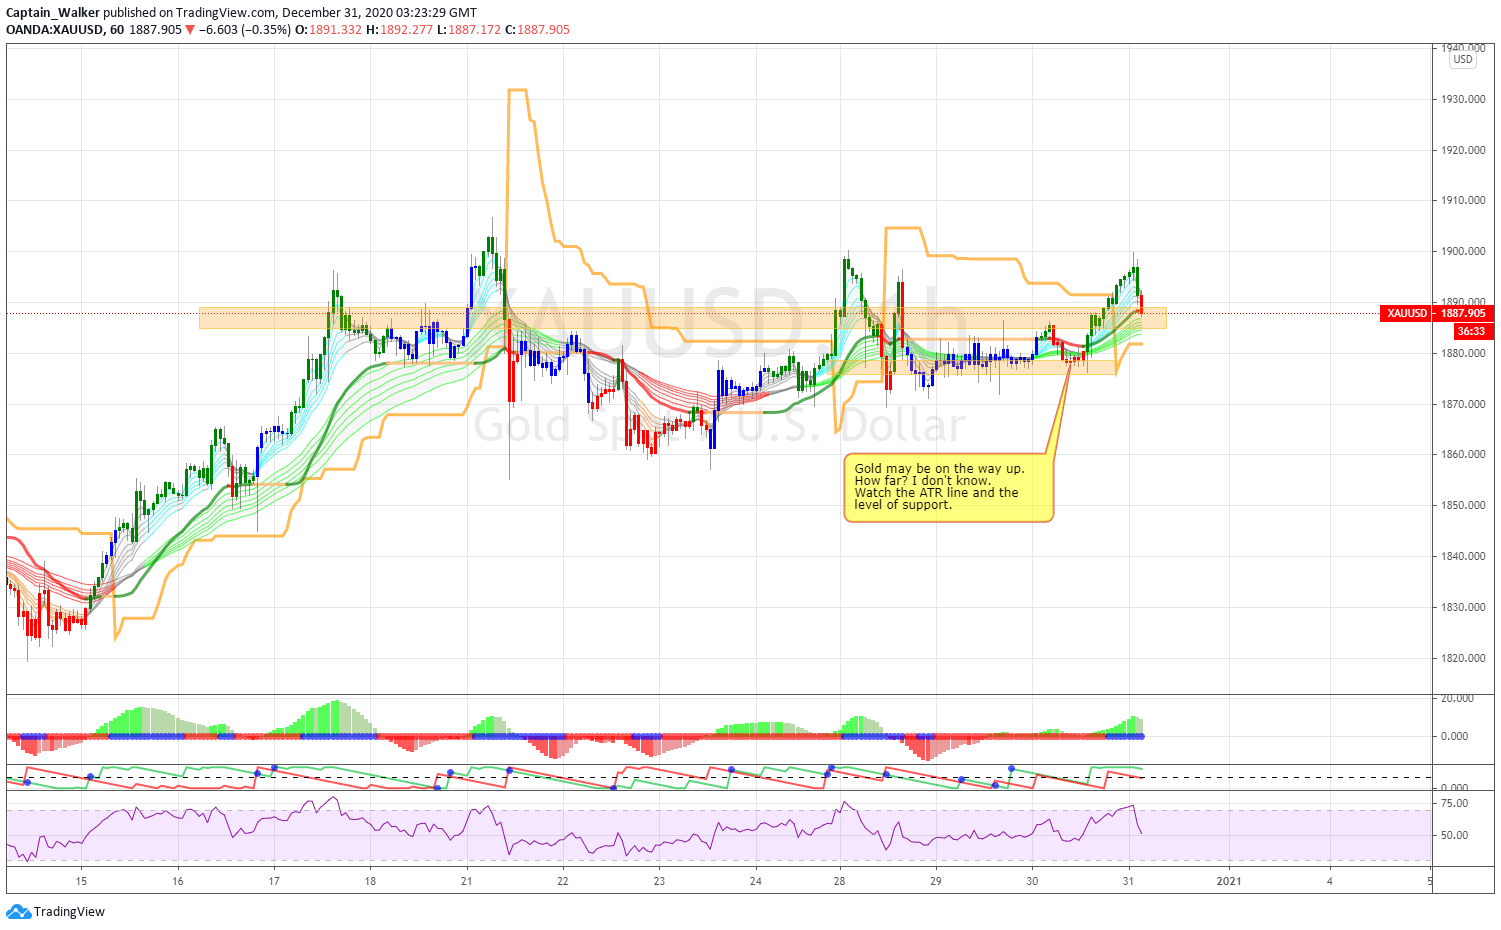Click the red down-triangle price change indicator
The height and width of the screenshot is (930, 1501).
pyautogui.click(x=190, y=30)
